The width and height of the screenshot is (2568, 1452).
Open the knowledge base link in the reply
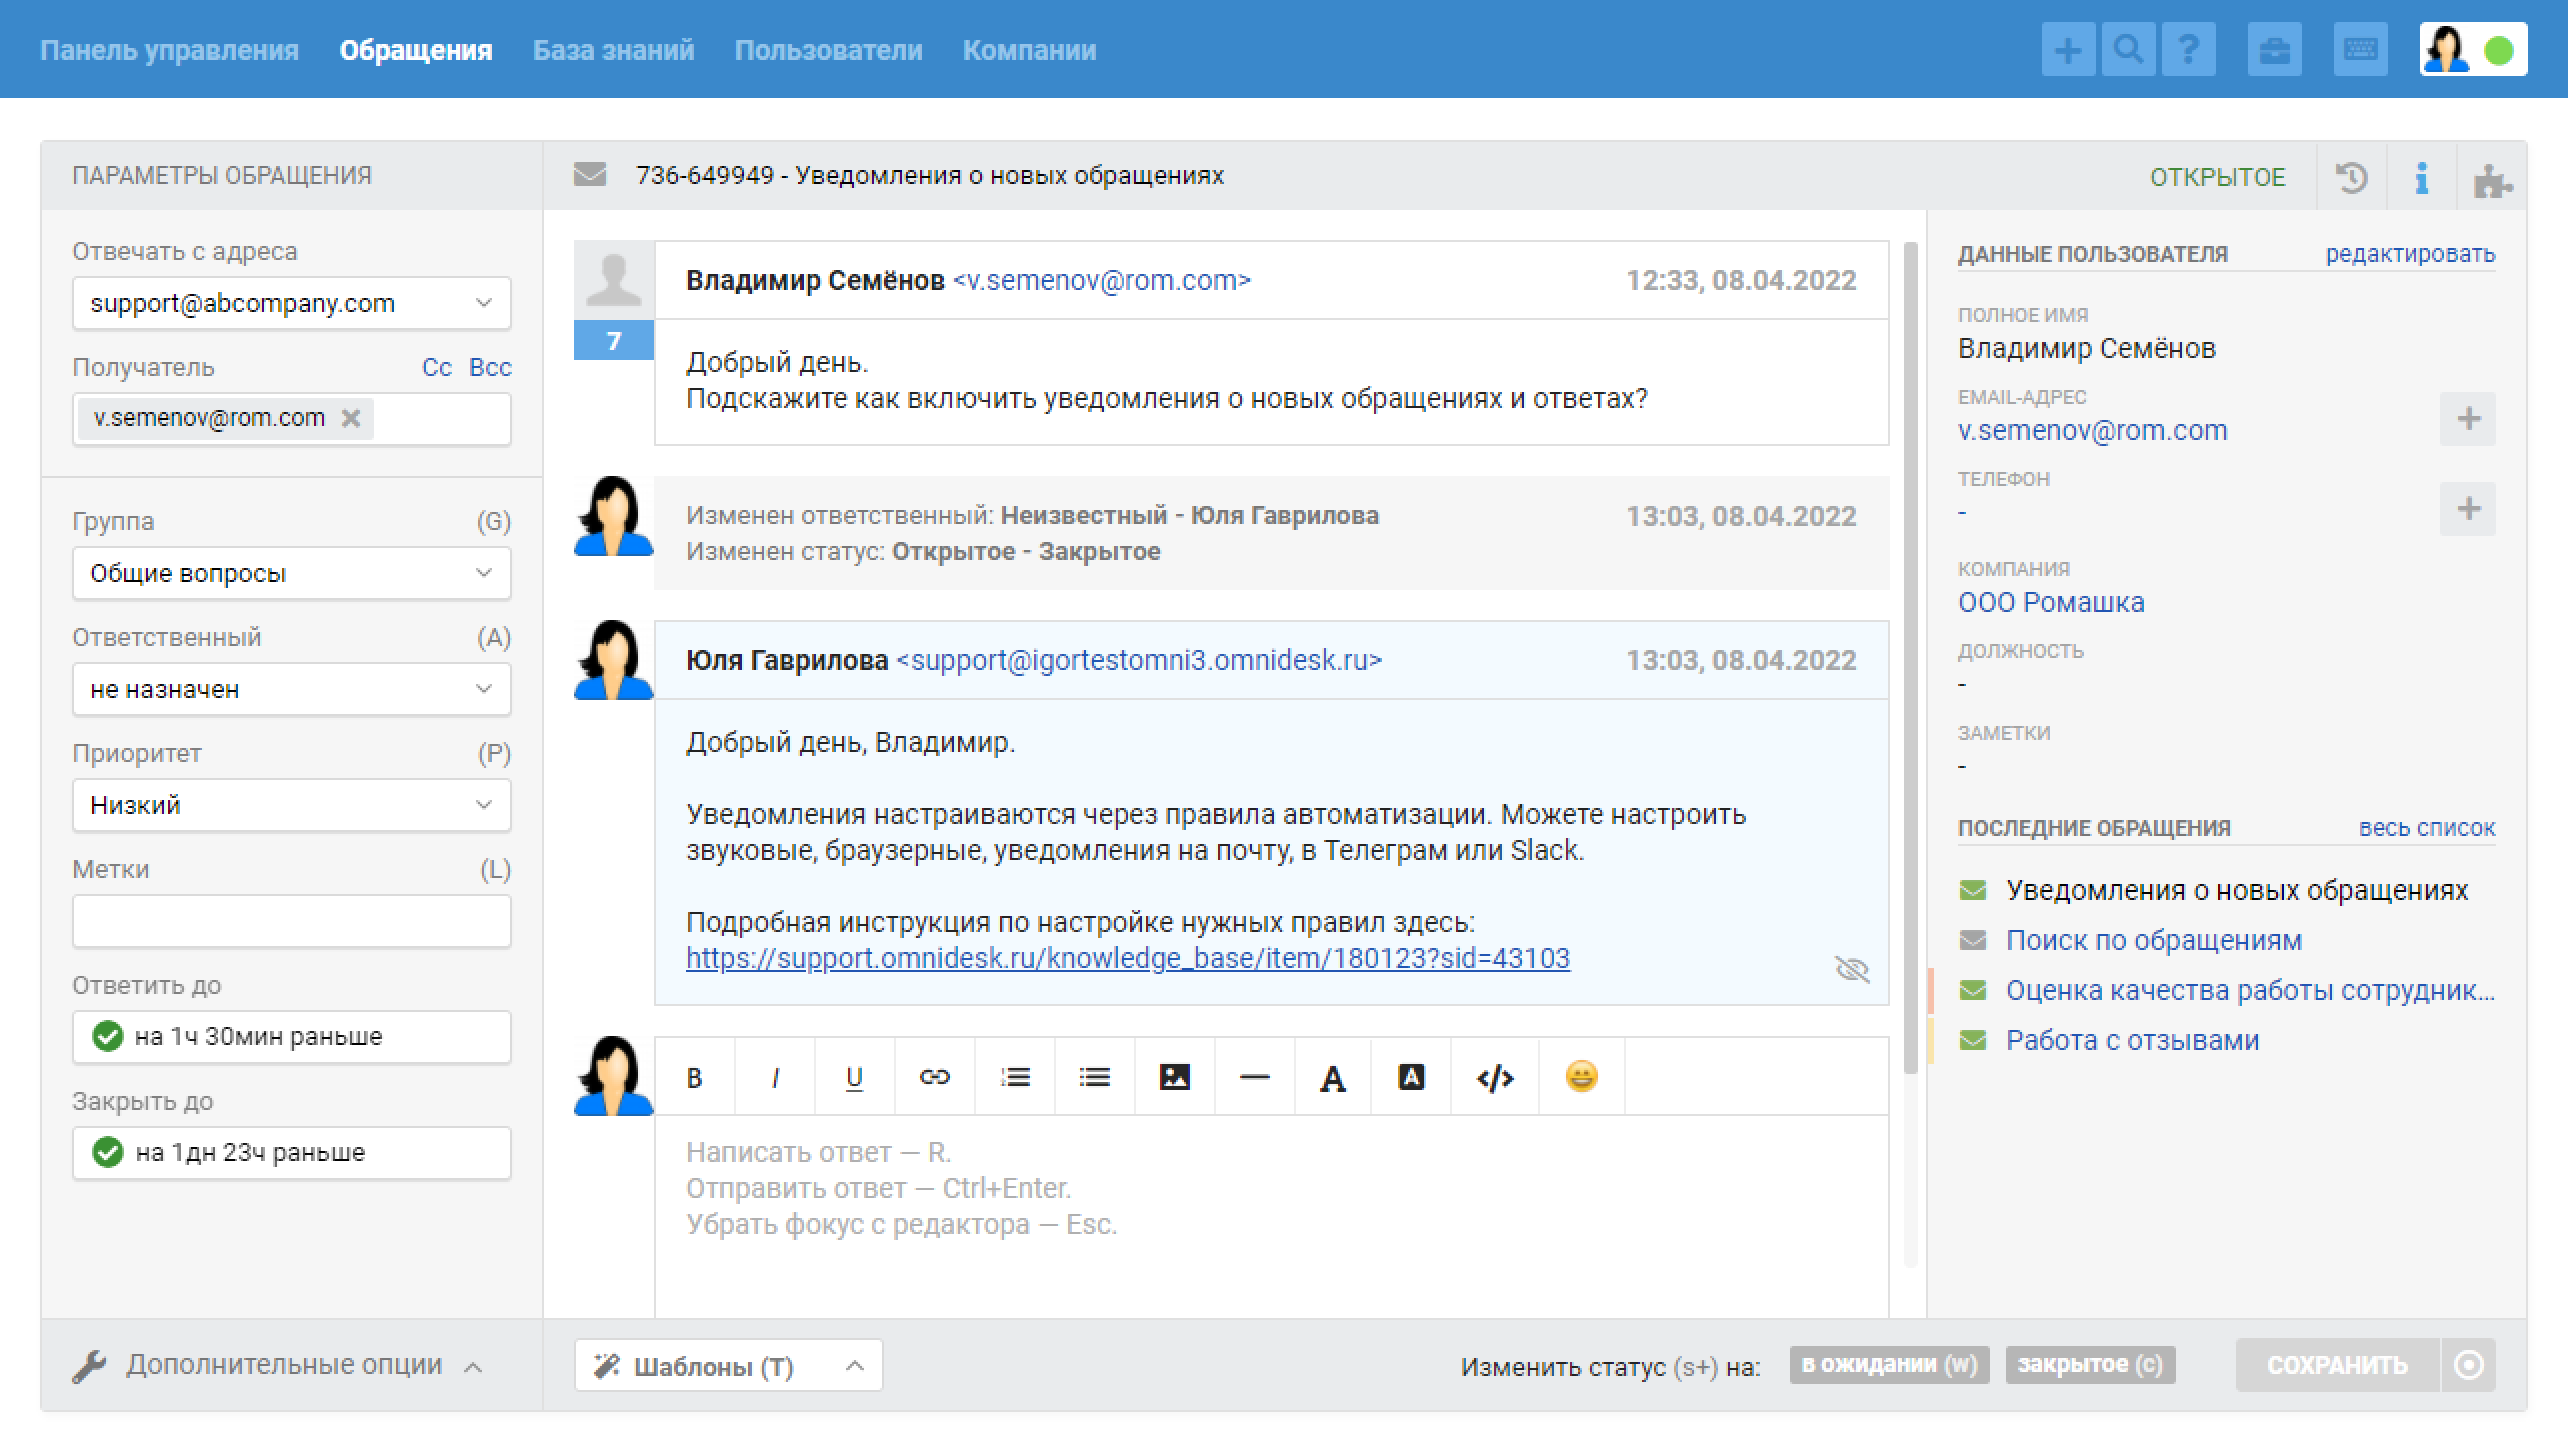1128,958
